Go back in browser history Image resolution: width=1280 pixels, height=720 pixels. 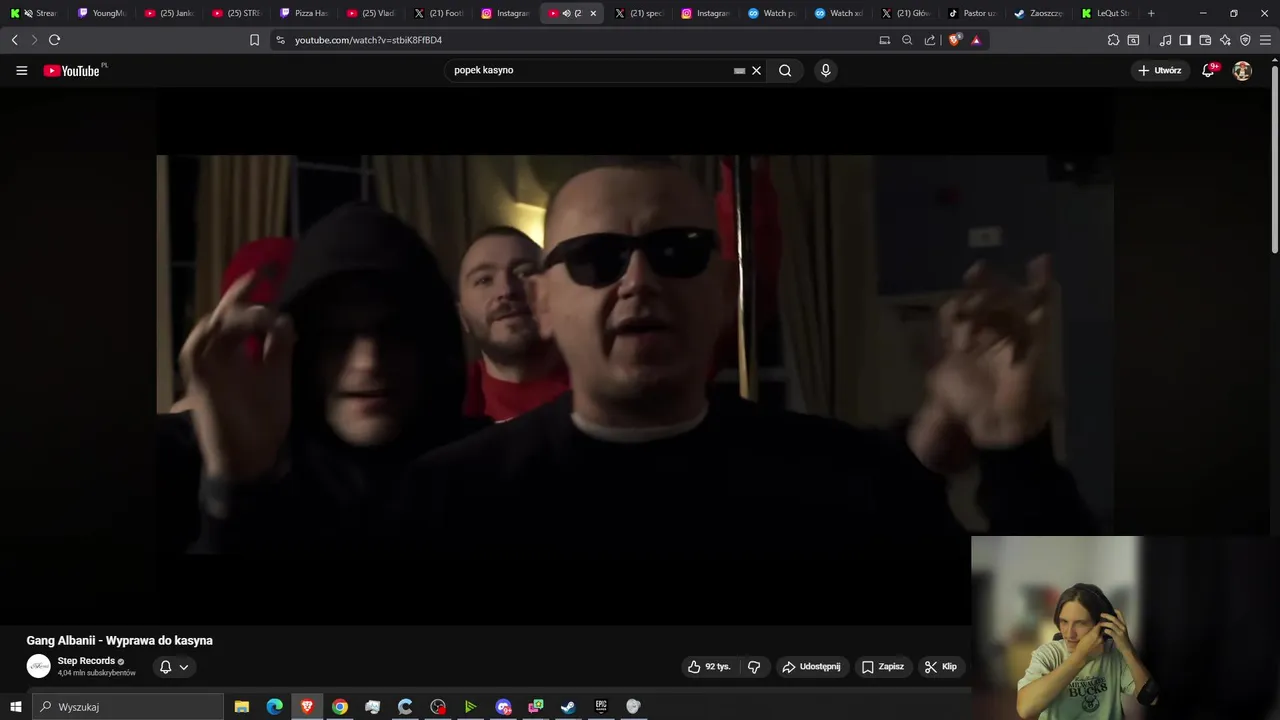click(14, 40)
